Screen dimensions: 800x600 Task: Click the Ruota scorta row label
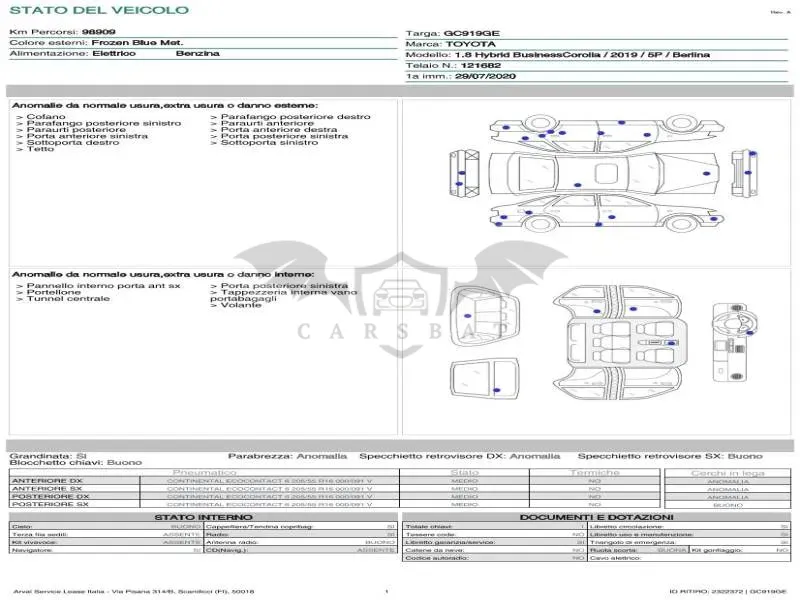(x=614, y=551)
